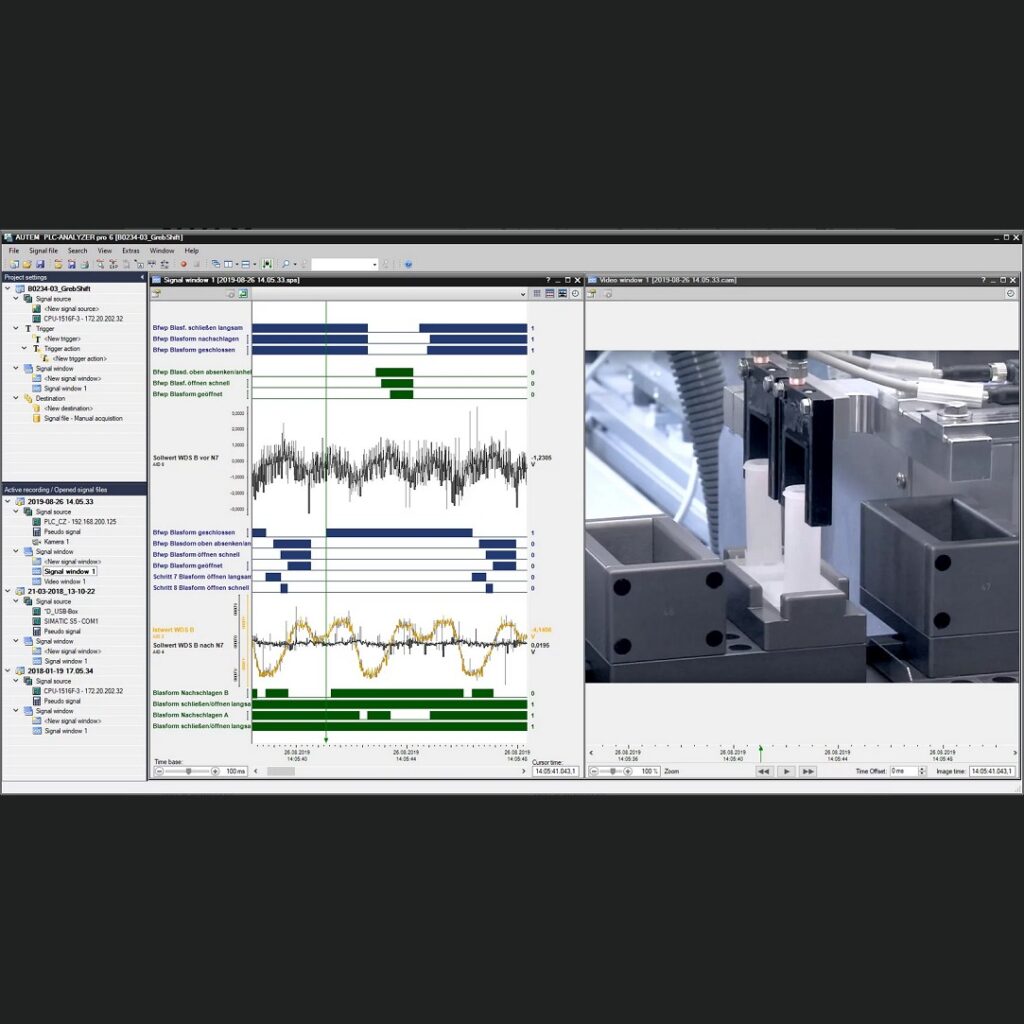Click the minus zoom-out icon in the Video window
Viewport: 1024px width, 1024px height.
[594, 771]
